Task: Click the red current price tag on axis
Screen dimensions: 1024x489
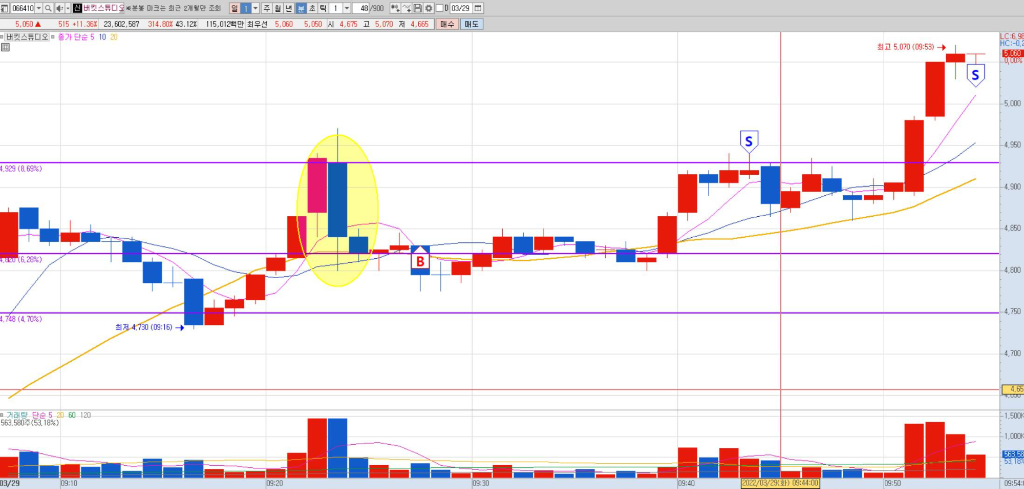Action: (x=1012, y=53)
